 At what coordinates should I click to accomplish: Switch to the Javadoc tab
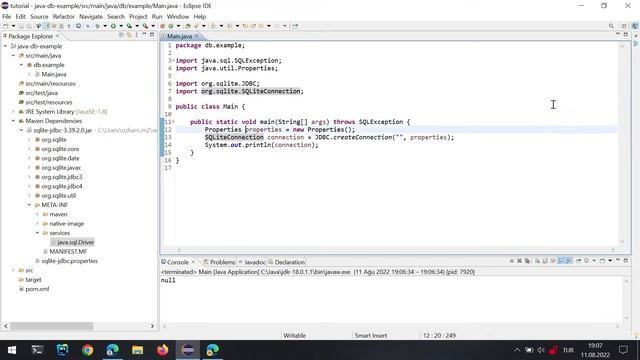253,262
